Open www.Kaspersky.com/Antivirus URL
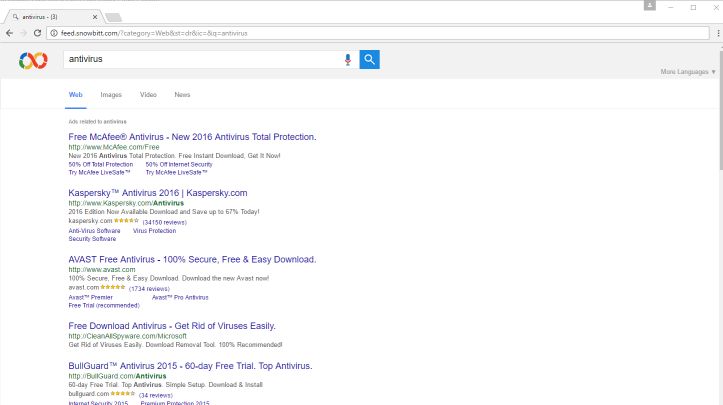723x405 pixels. pos(126,203)
